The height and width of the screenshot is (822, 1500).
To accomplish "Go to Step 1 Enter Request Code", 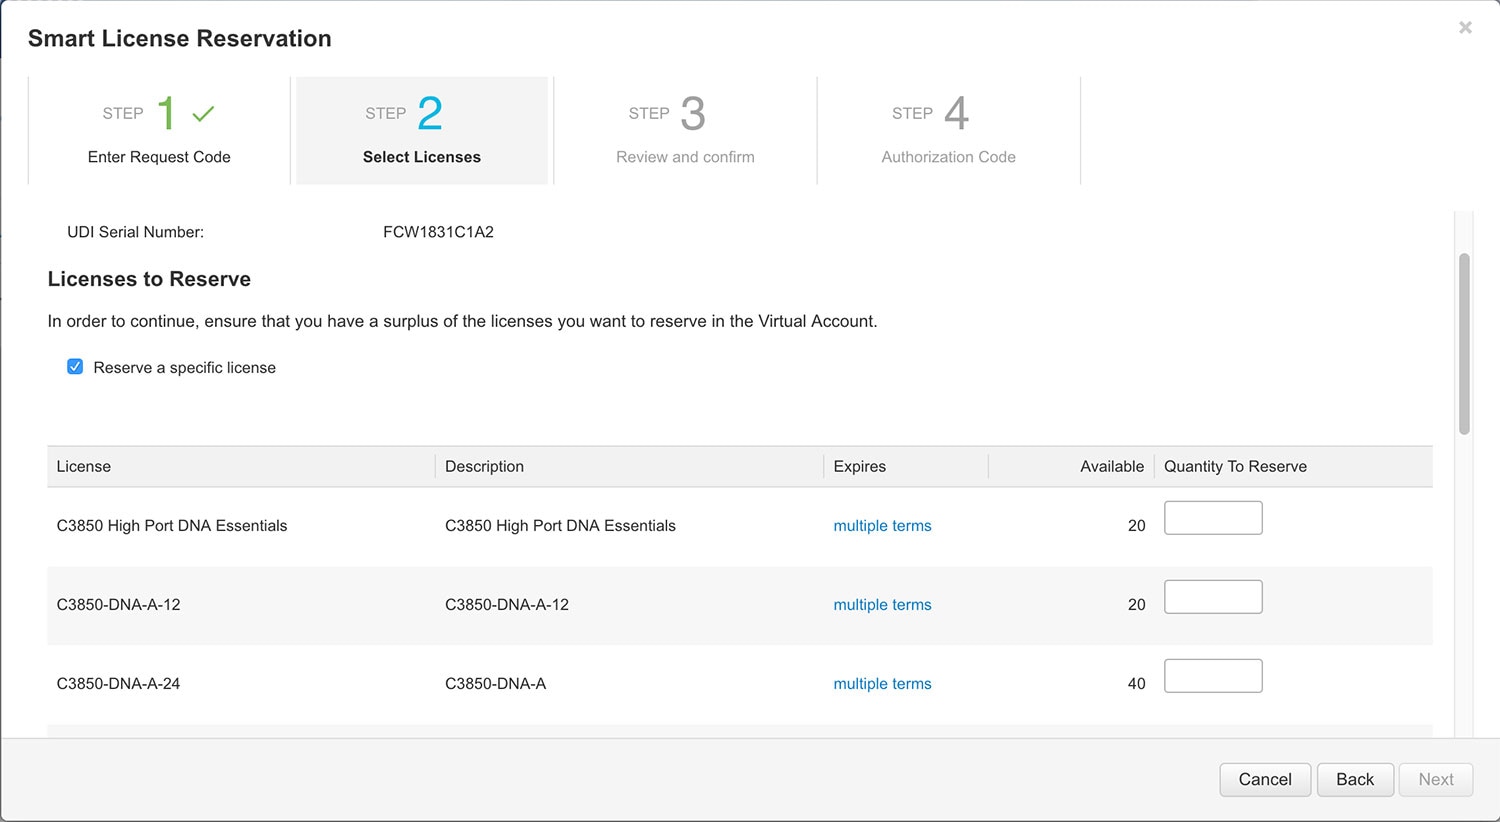I will tap(159, 131).
